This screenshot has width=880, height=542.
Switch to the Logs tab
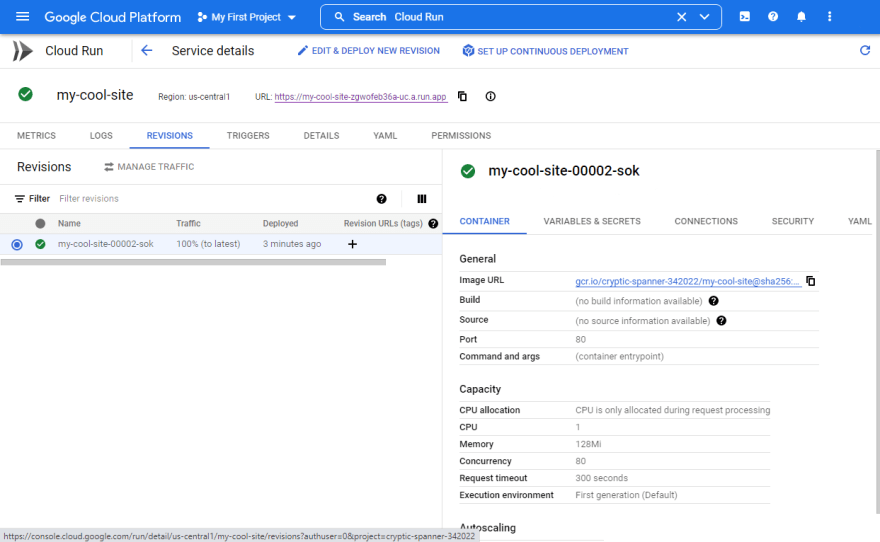click(x=101, y=136)
